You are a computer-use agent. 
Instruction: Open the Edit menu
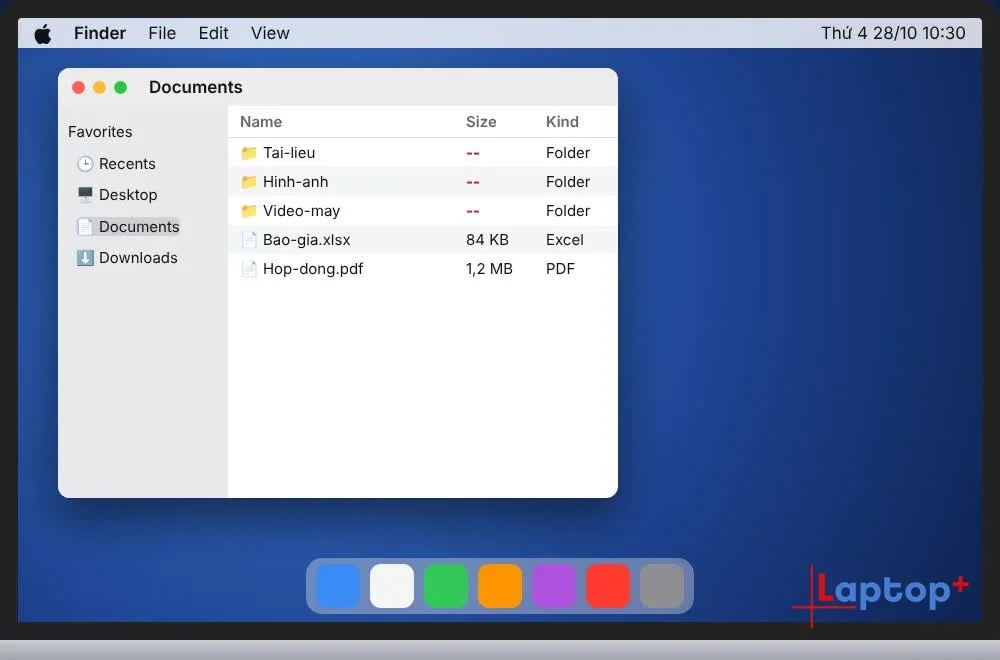[x=213, y=33]
